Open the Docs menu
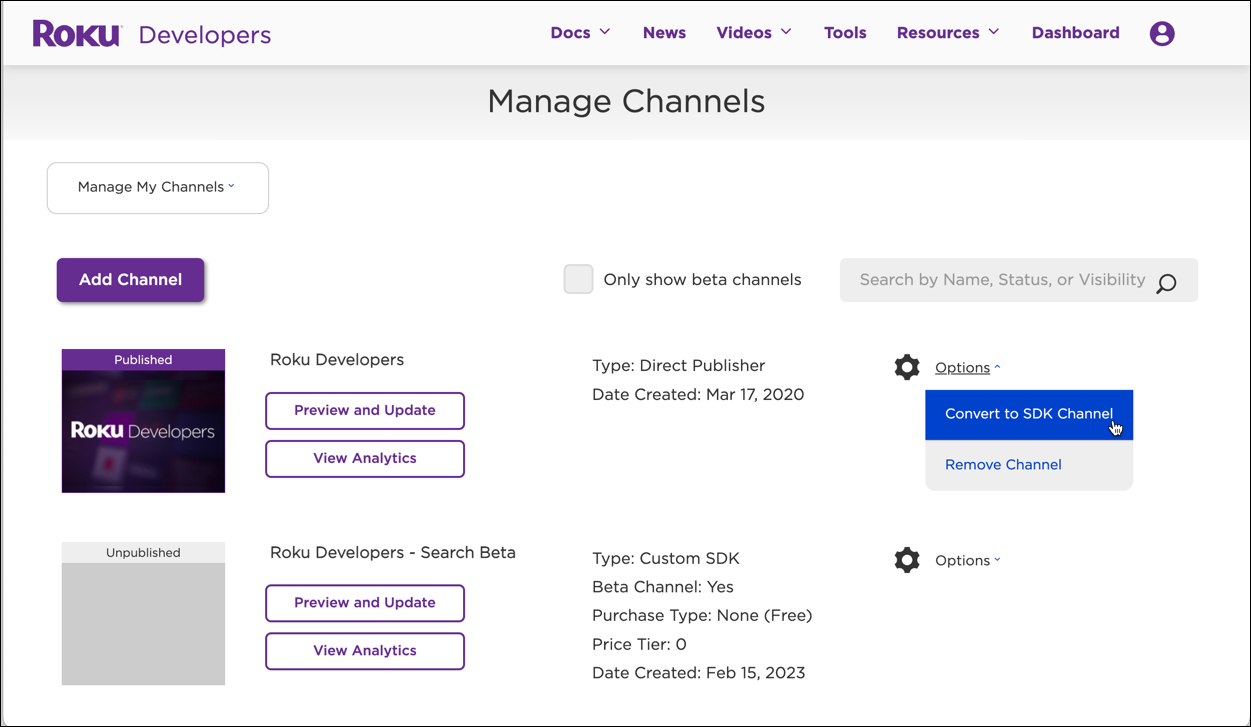Viewport: 1251px width, 727px height. pos(579,32)
